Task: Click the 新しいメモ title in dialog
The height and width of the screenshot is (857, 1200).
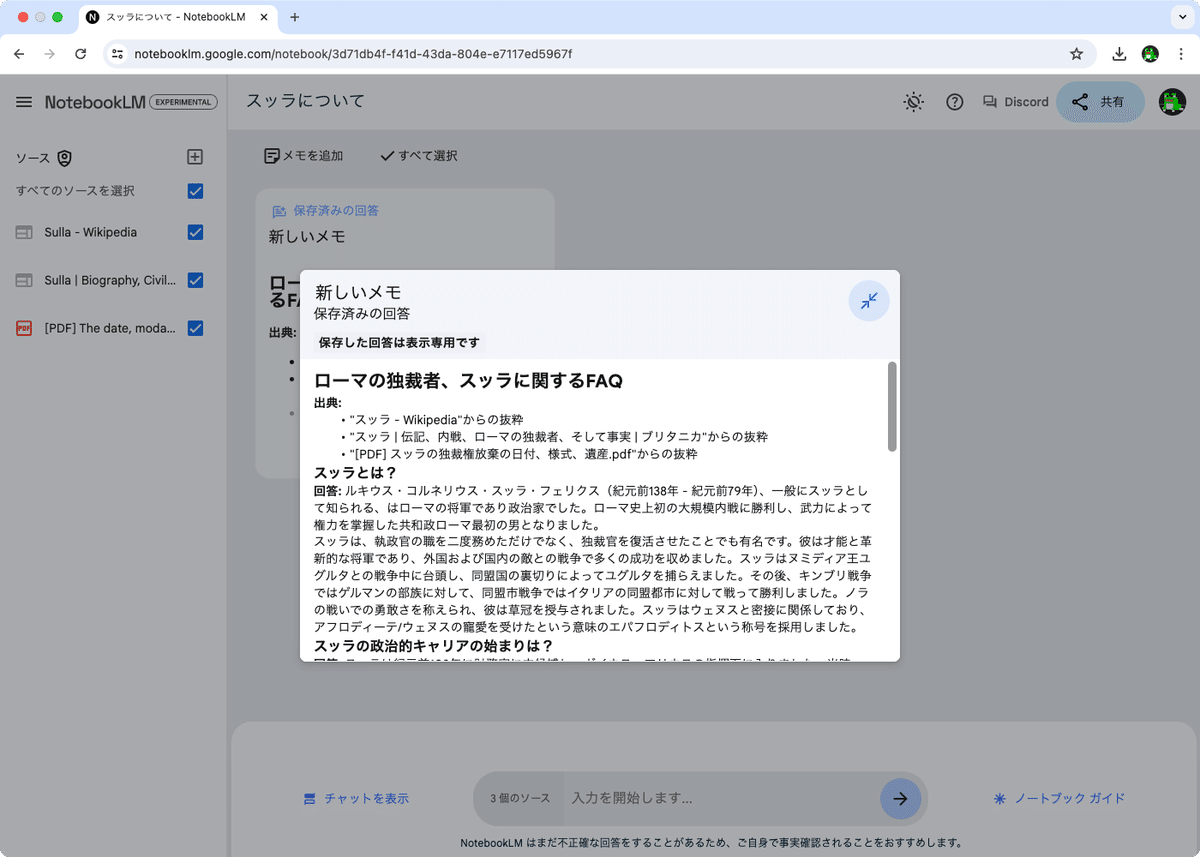Action: click(358, 292)
